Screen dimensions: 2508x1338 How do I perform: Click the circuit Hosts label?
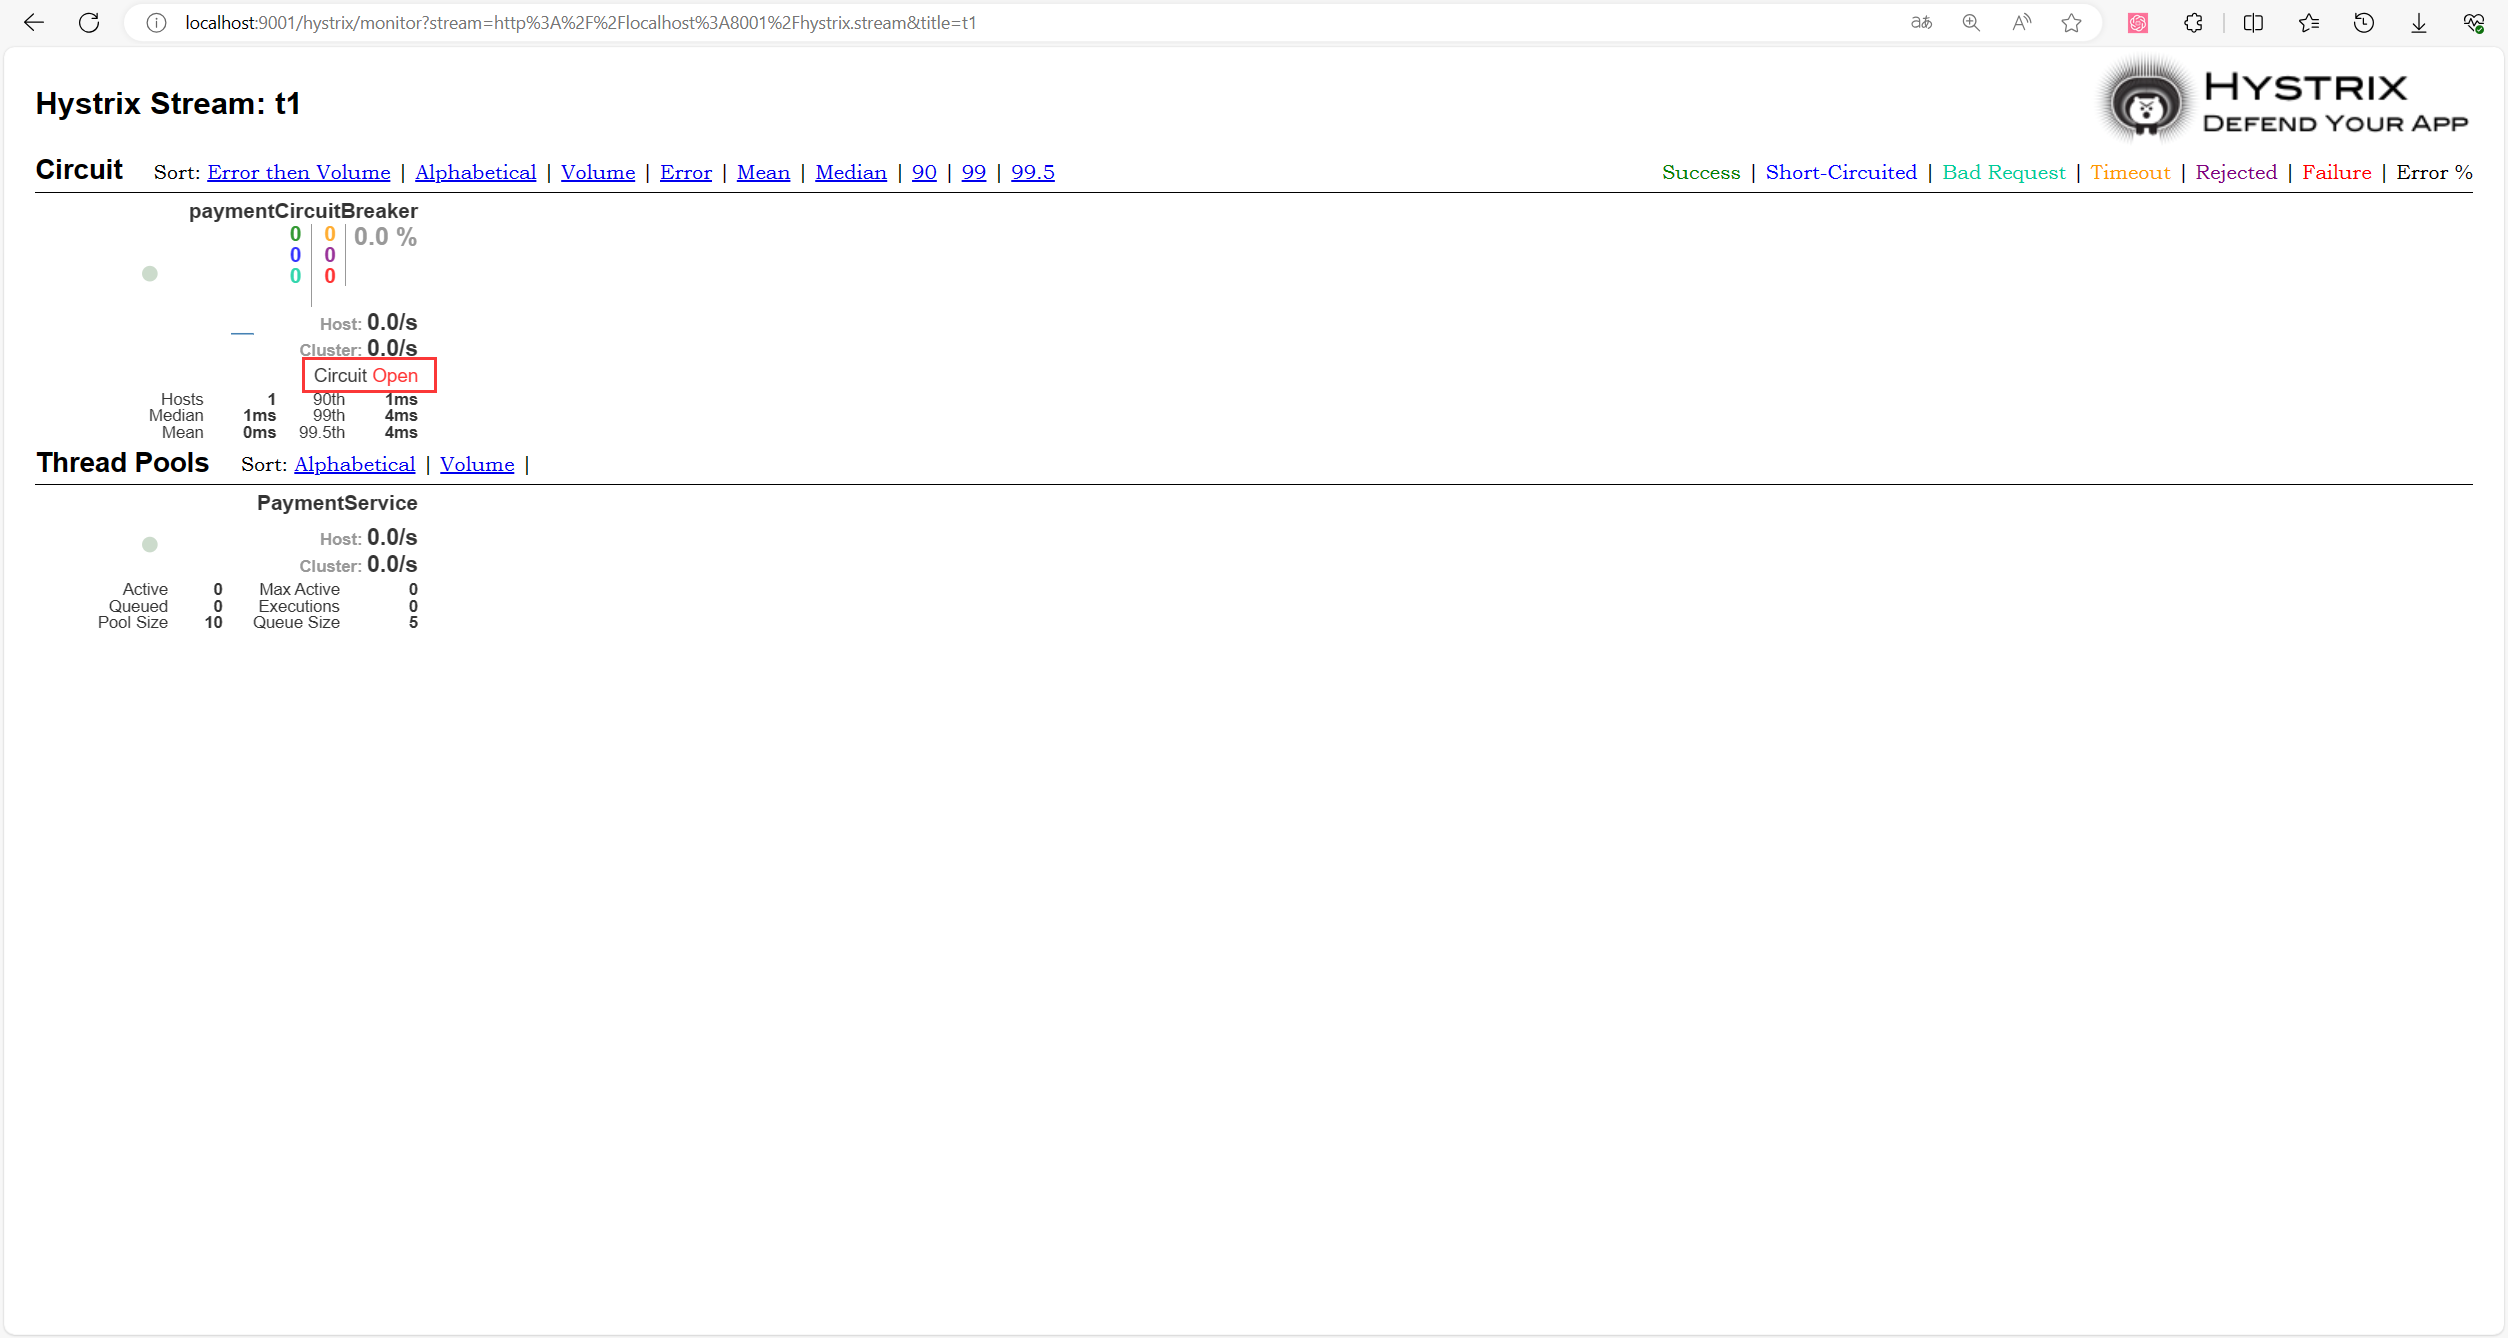[182, 399]
